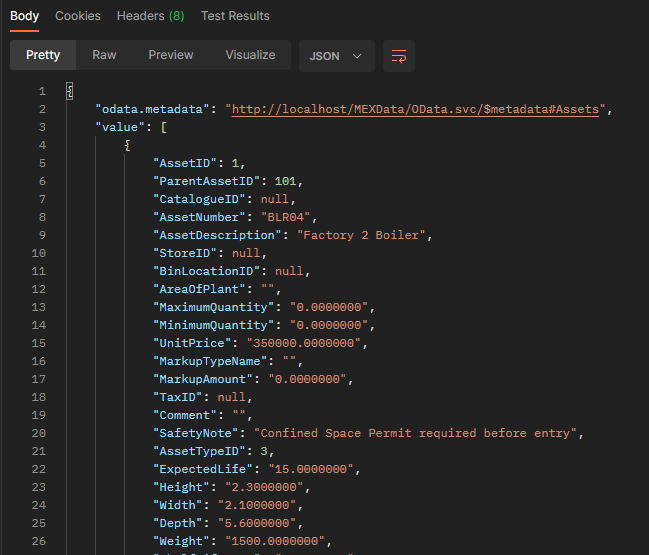The image size is (649, 555).
Task: Select the Pretty view
Action: [43, 55]
